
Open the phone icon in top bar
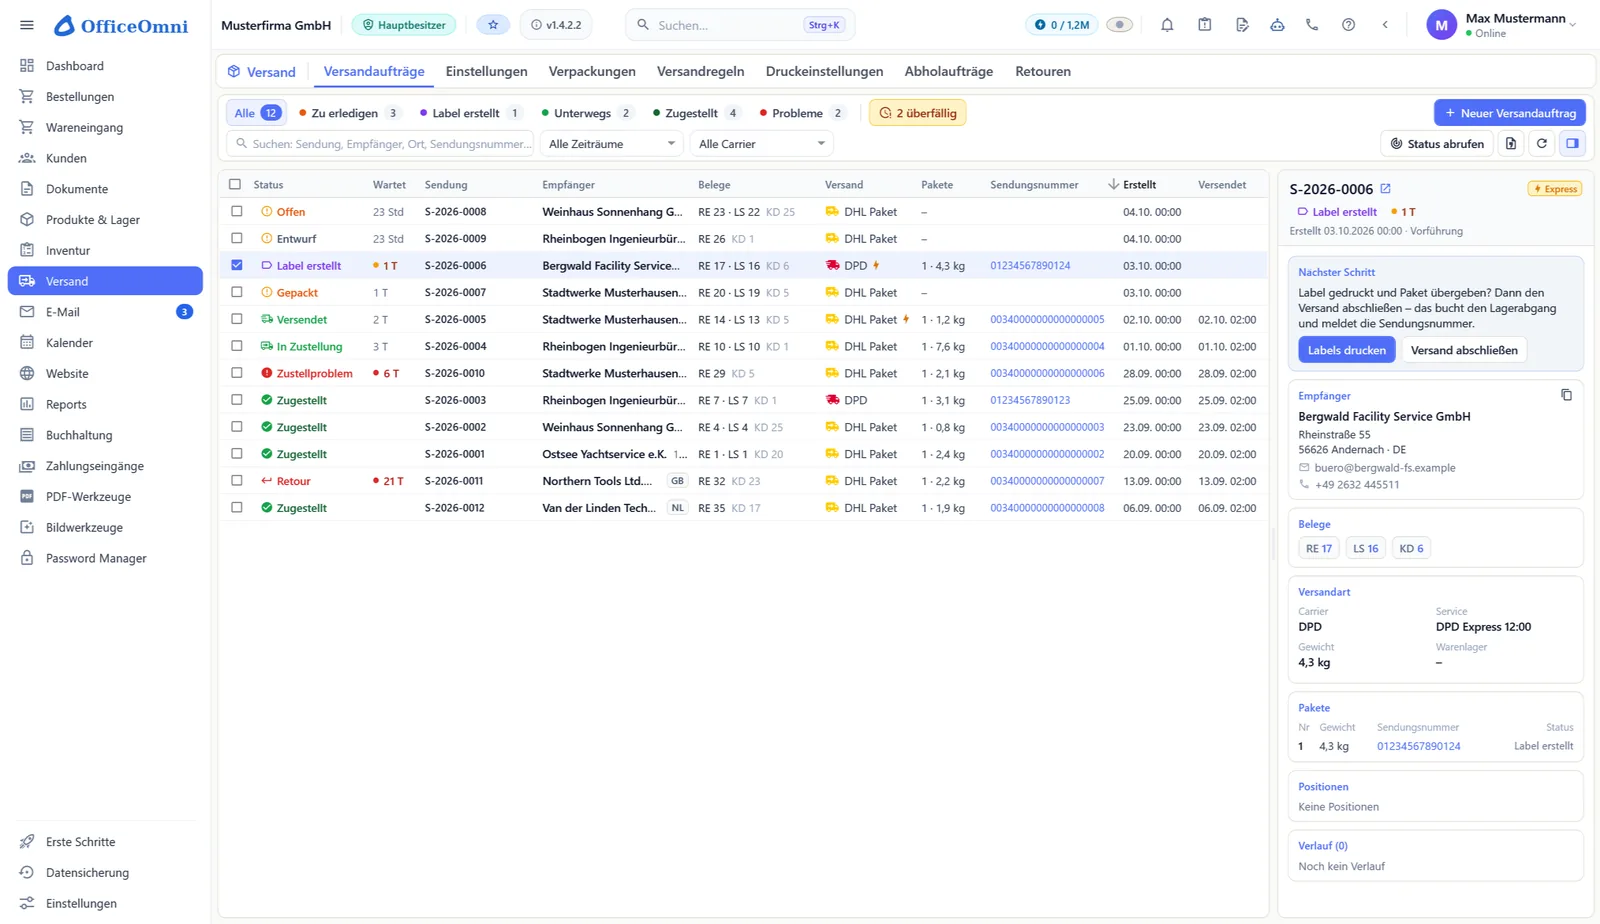point(1312,25)
